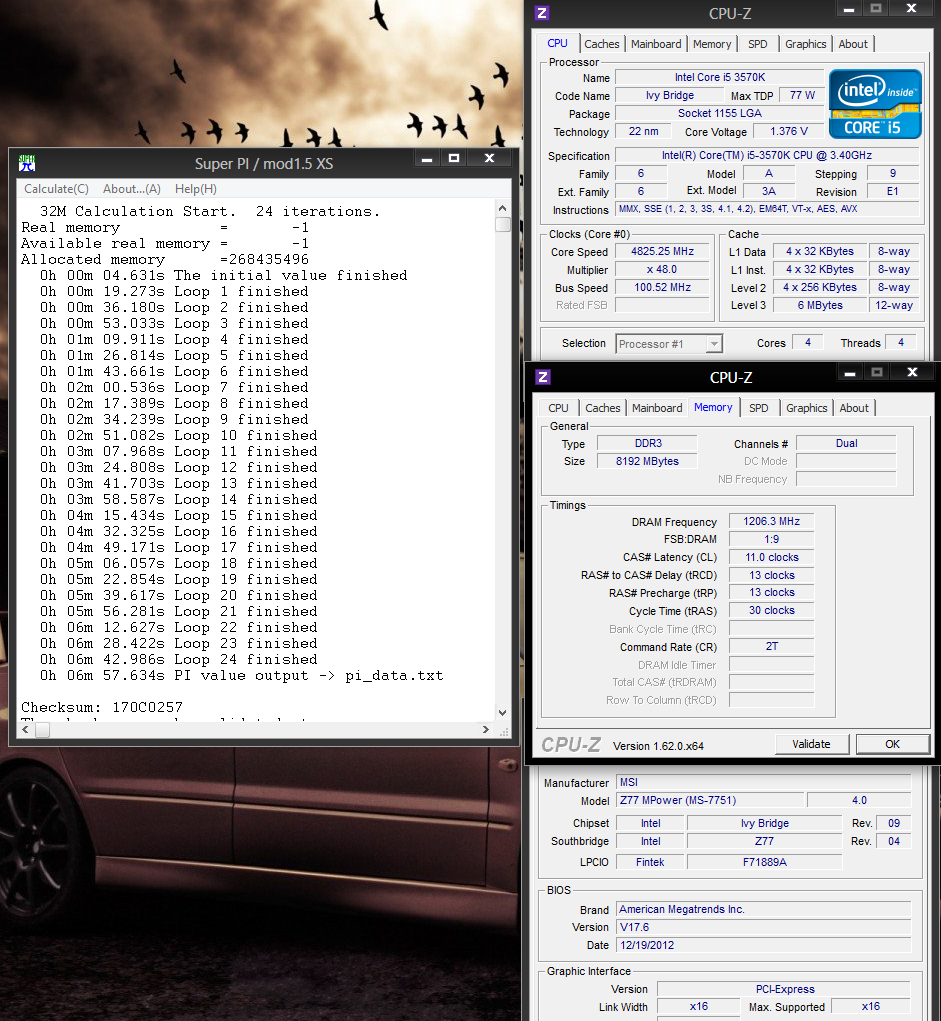This screenshot has height=1021, width=941.
Task: Open the Processor #1 selection dropdown
Action: tap(669, 344)
